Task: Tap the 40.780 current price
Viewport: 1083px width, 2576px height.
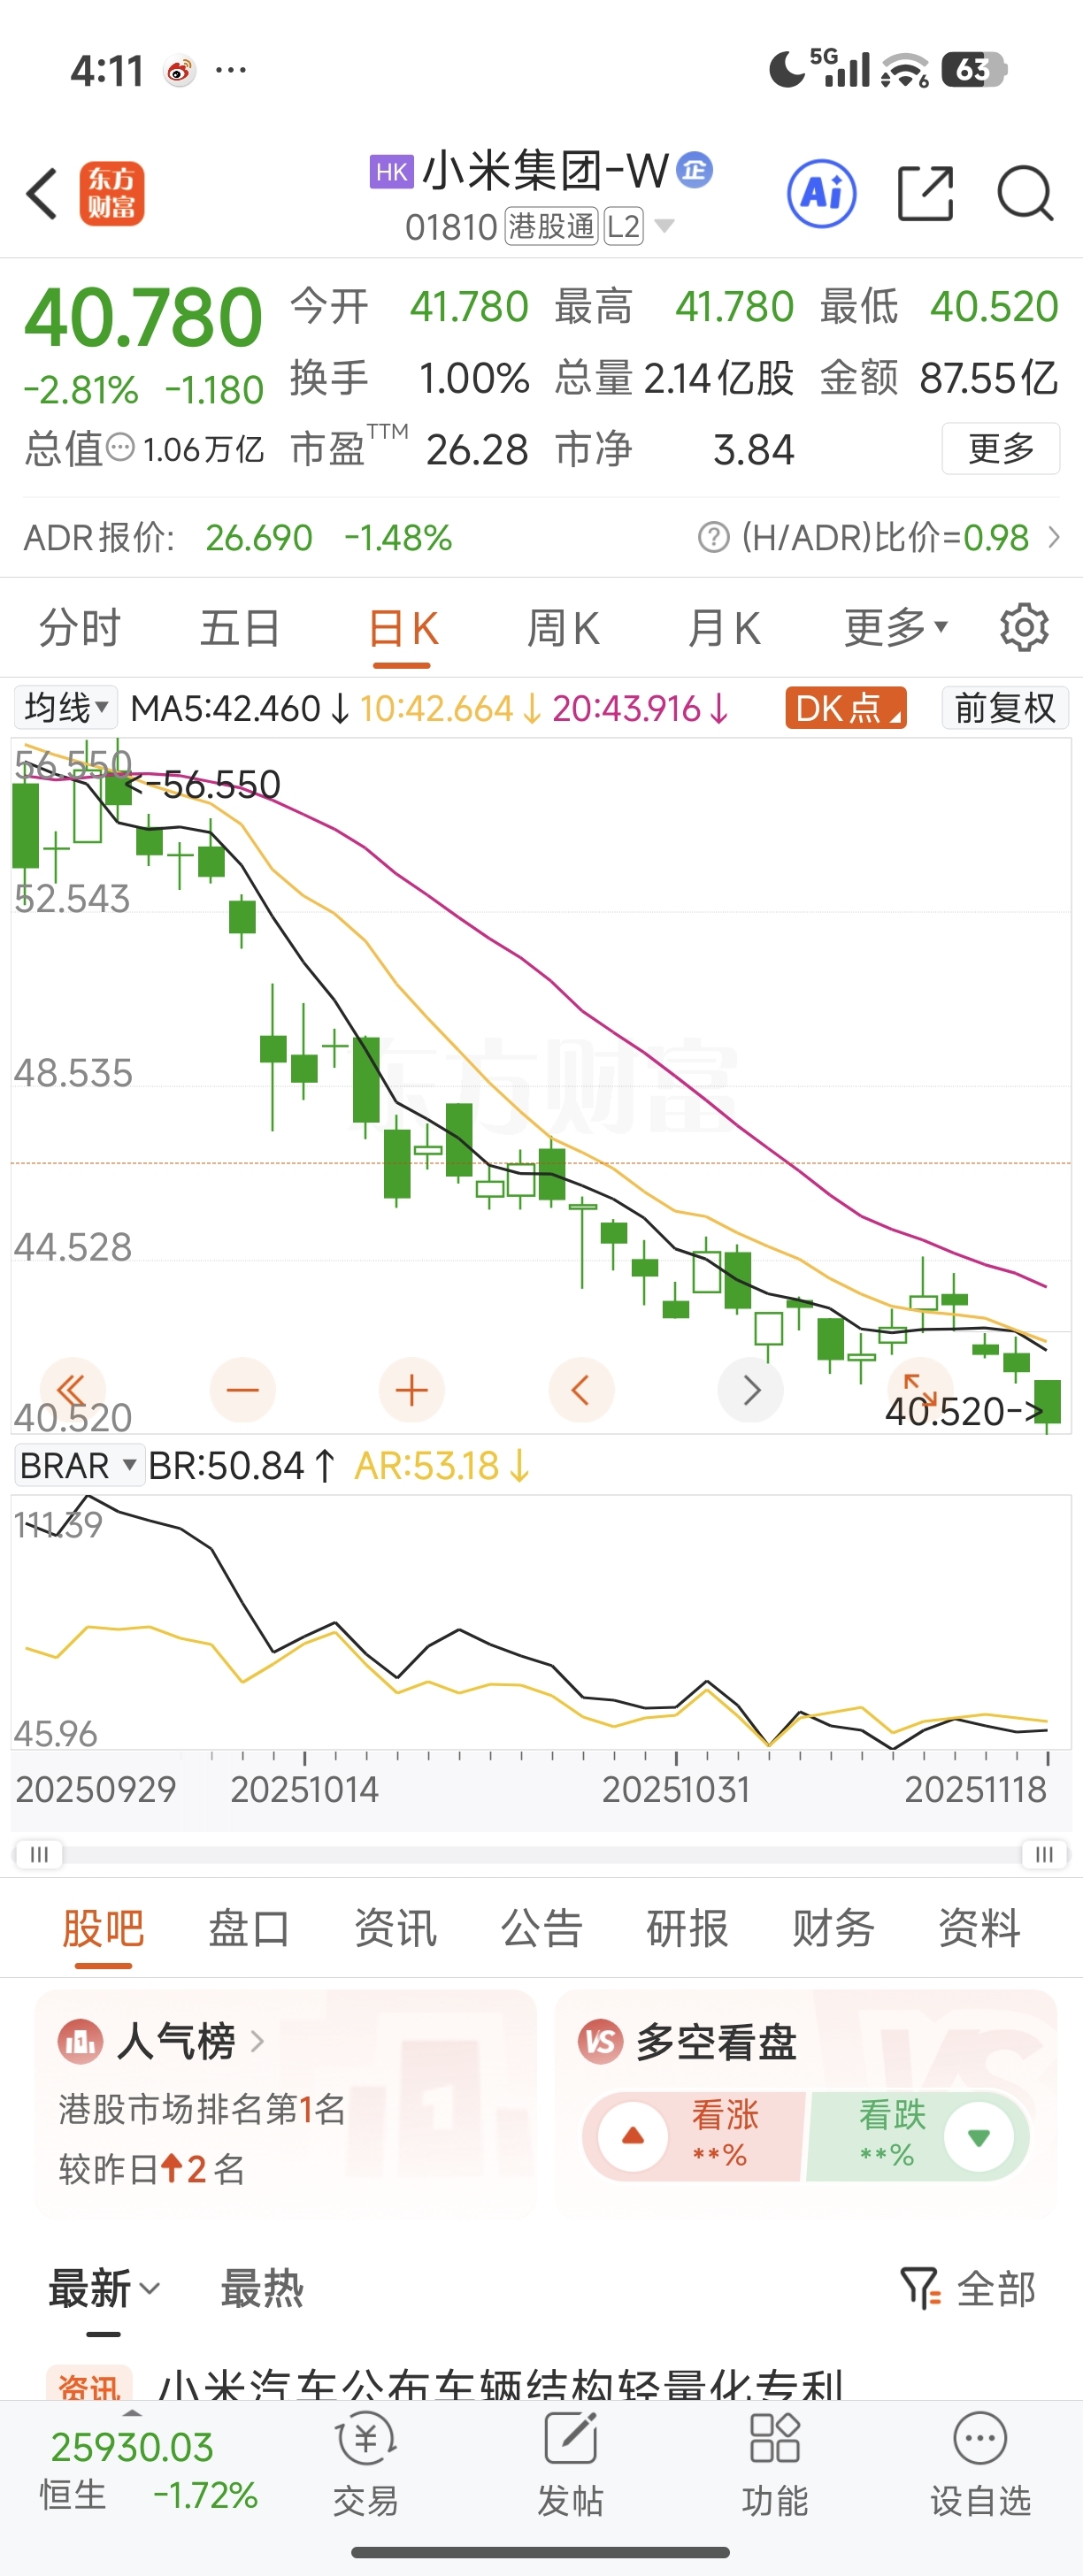Action: pyautogui.click(x=143, y=317)
